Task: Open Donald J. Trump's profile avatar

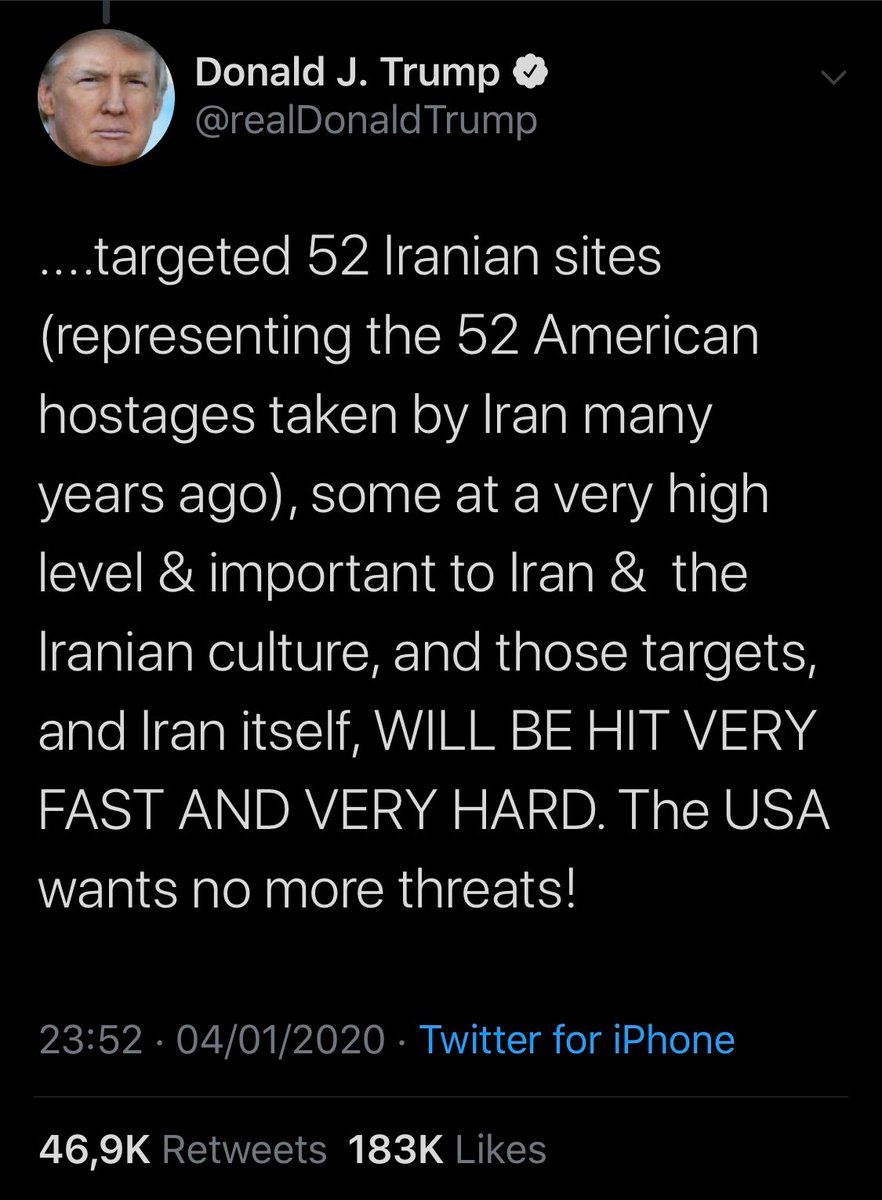Action: point(105,99)
